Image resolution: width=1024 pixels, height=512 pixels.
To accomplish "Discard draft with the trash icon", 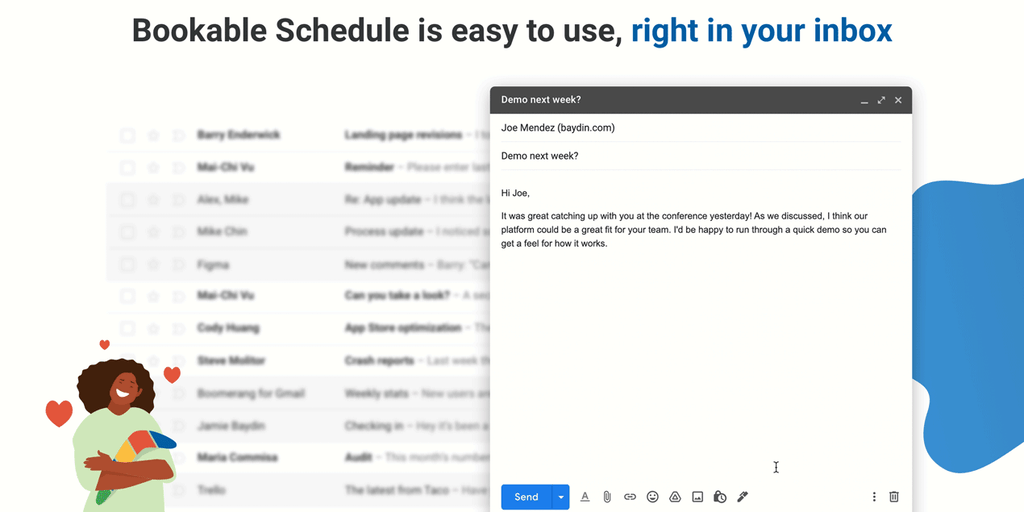I will click(894, 497).
